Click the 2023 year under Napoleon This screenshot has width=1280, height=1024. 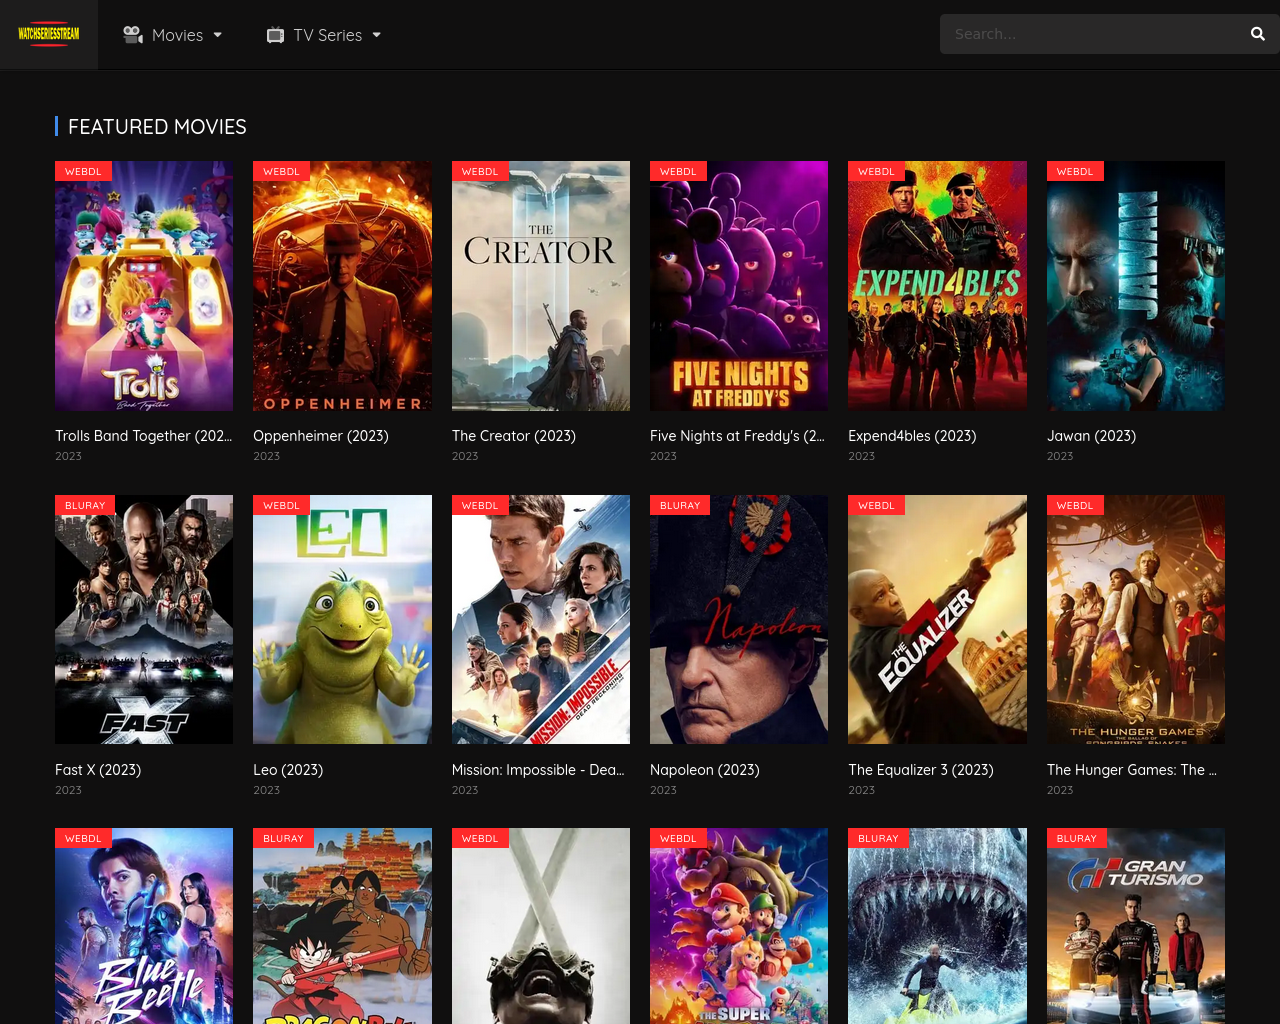663,790
